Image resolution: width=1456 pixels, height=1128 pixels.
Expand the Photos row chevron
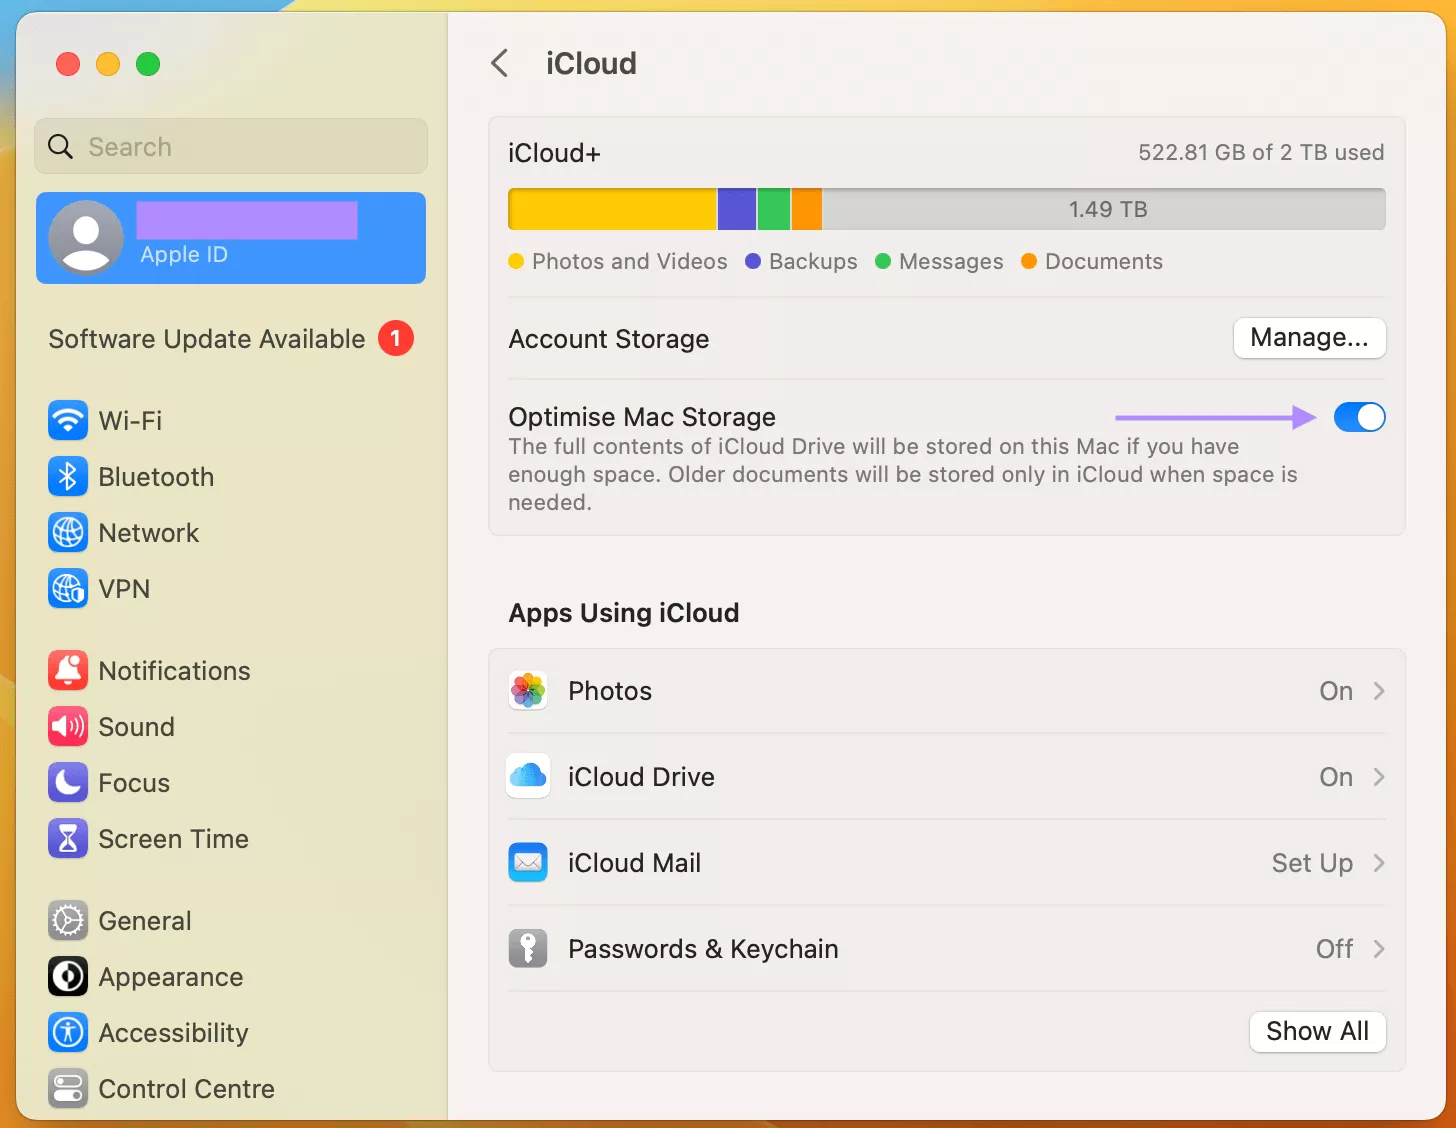1378,690
